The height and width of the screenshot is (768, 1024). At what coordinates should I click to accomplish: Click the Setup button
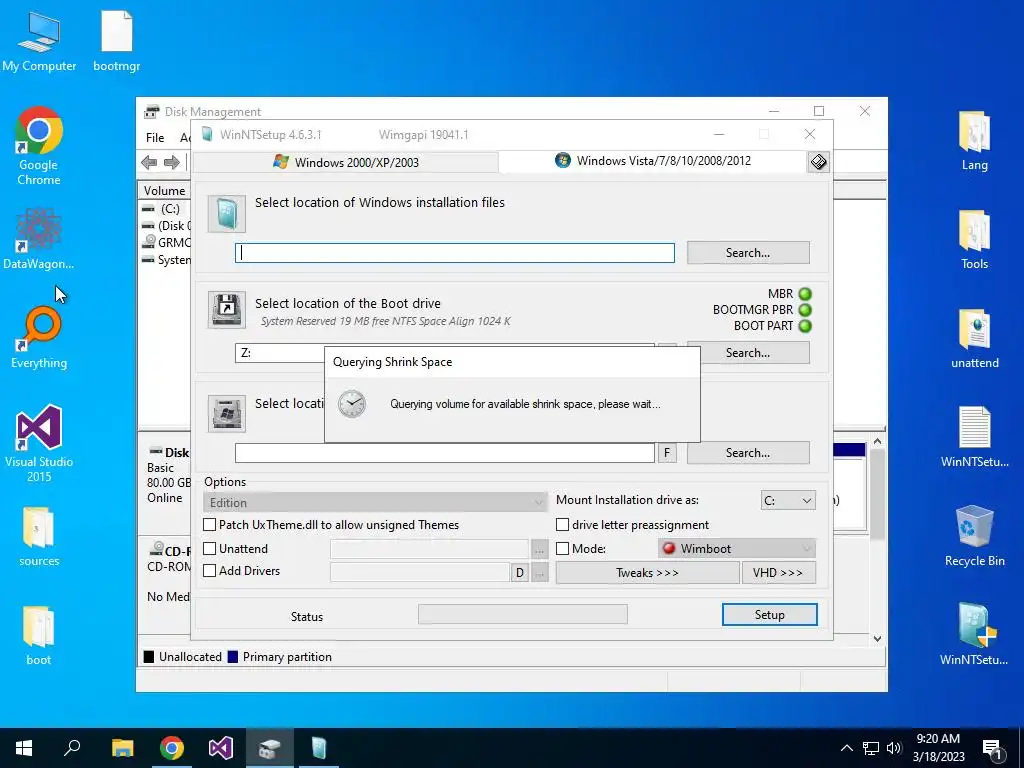point(769,615)
